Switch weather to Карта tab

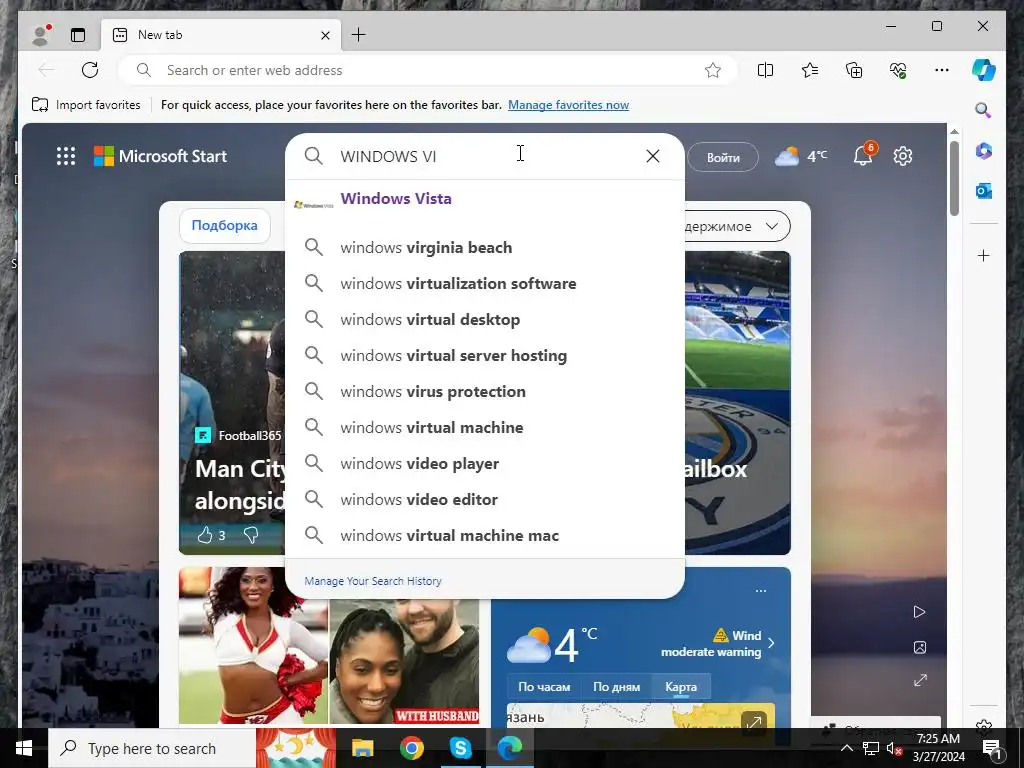[x=680, y=687]
